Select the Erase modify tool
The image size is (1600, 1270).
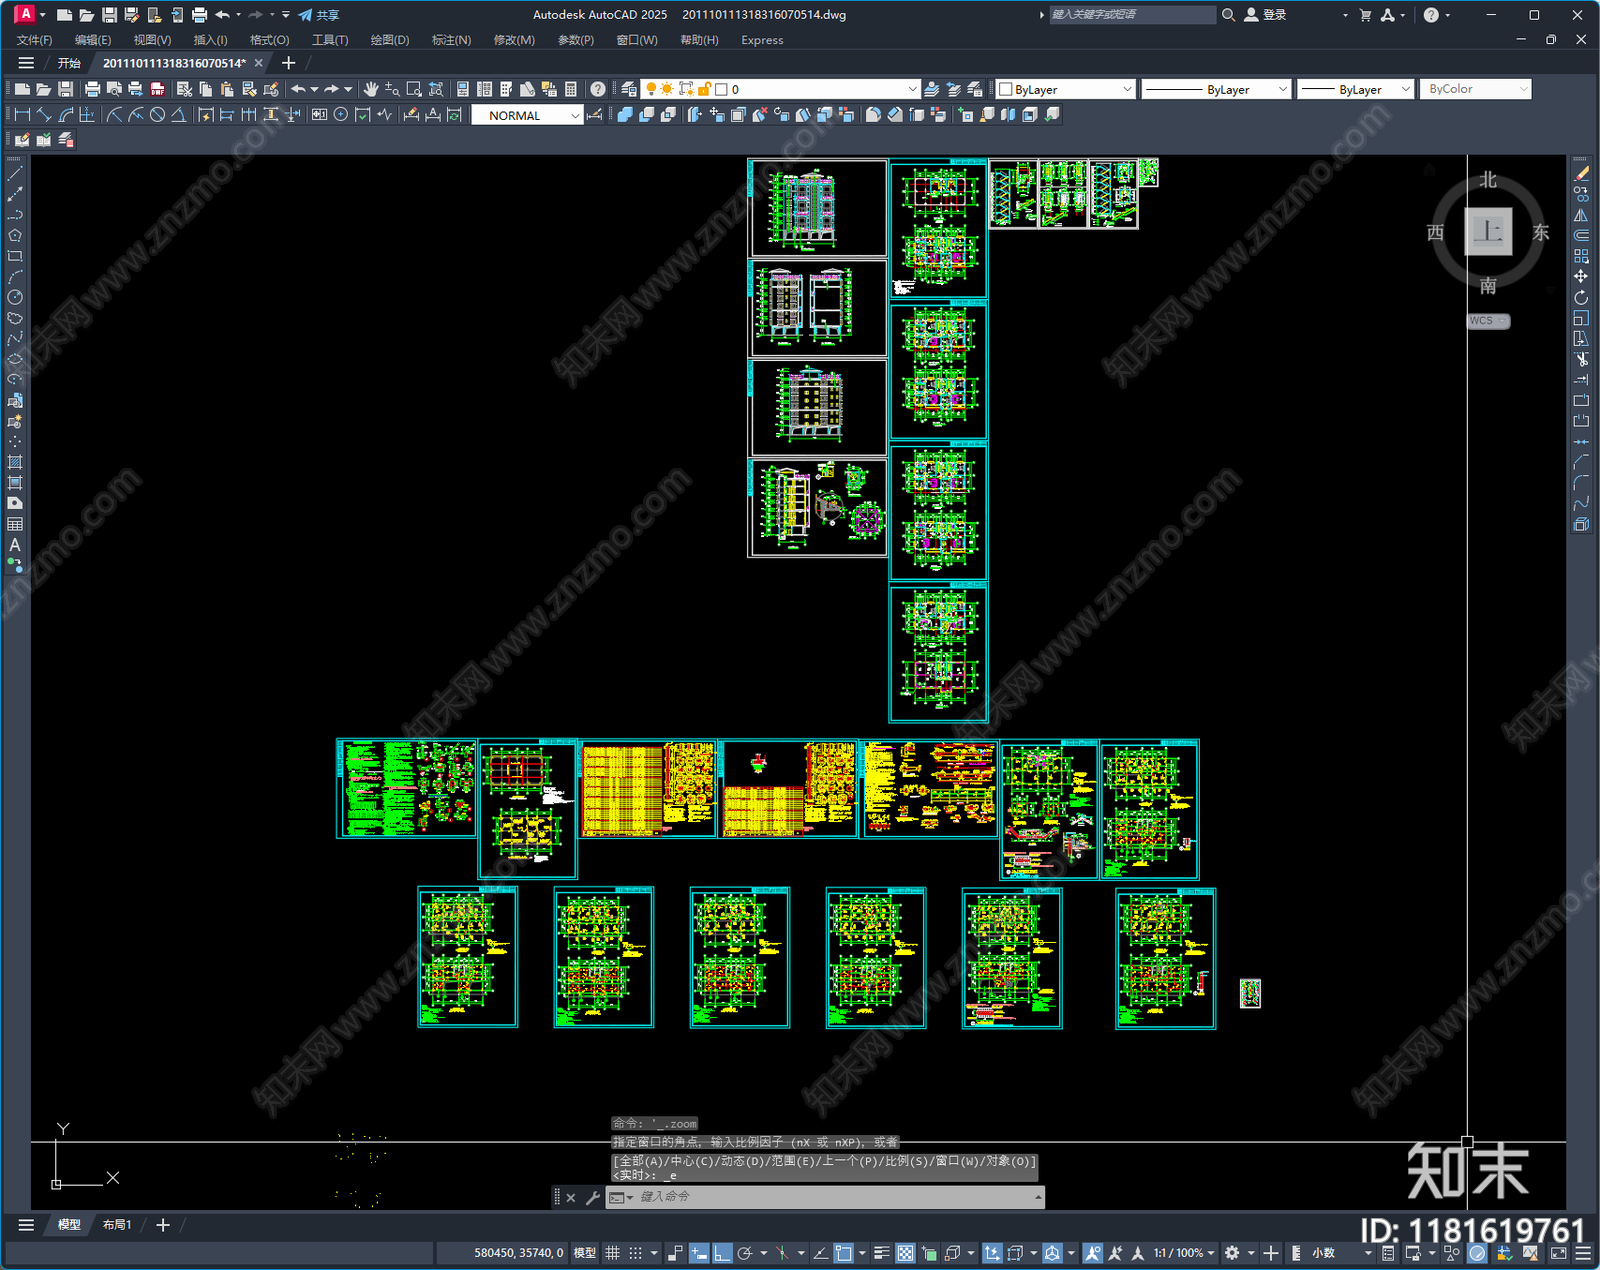(x=1581, y=174)
